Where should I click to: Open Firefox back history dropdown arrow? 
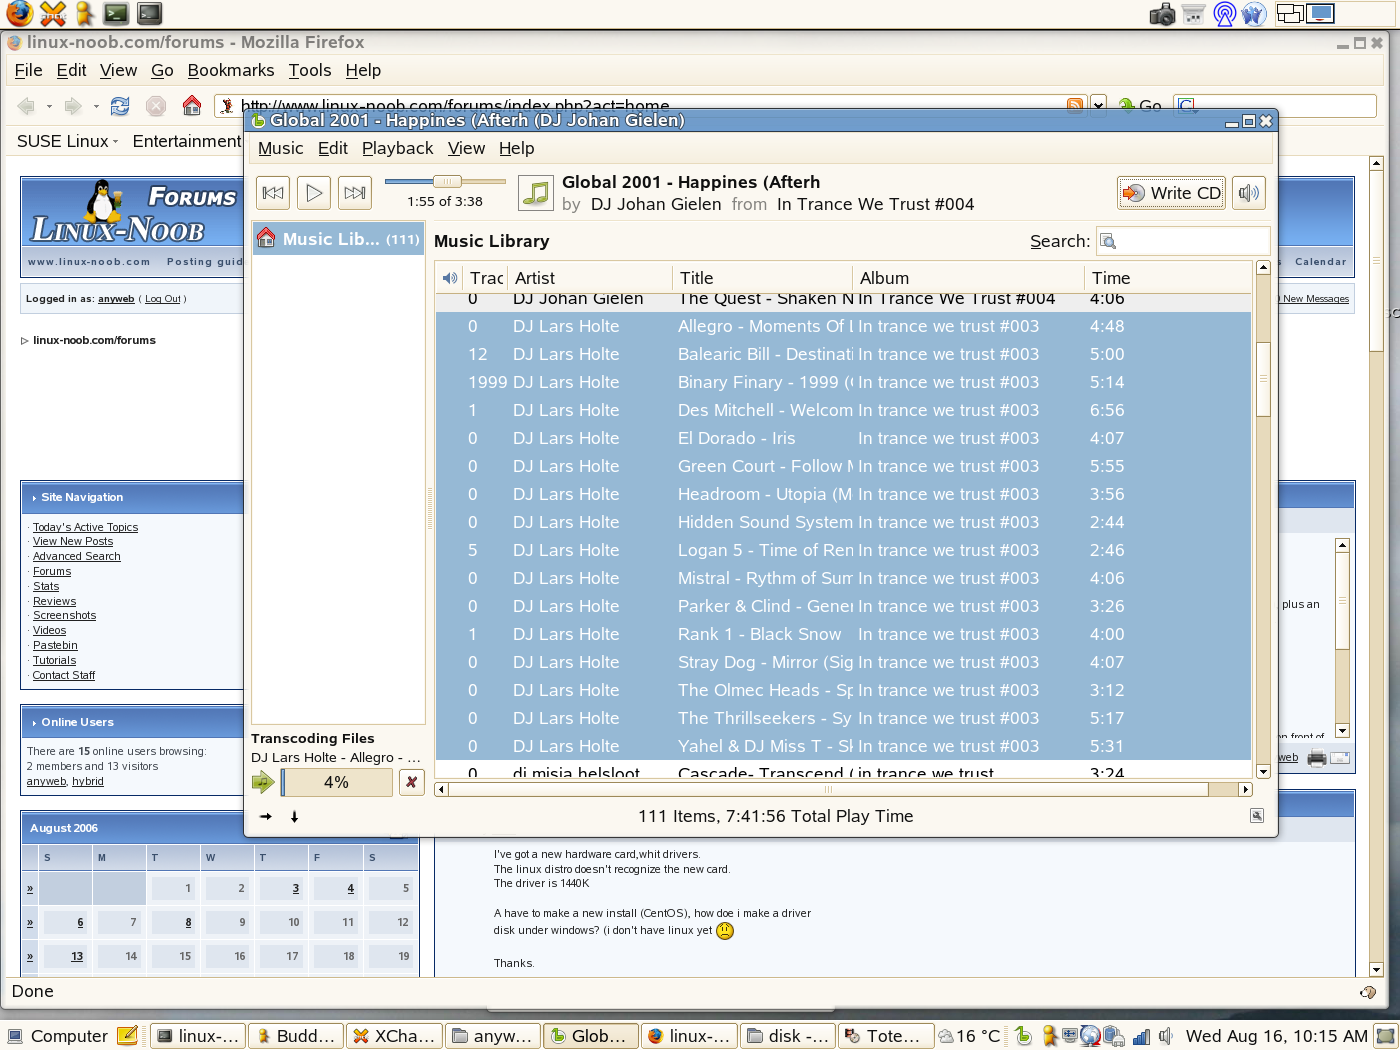coord(49,106)
